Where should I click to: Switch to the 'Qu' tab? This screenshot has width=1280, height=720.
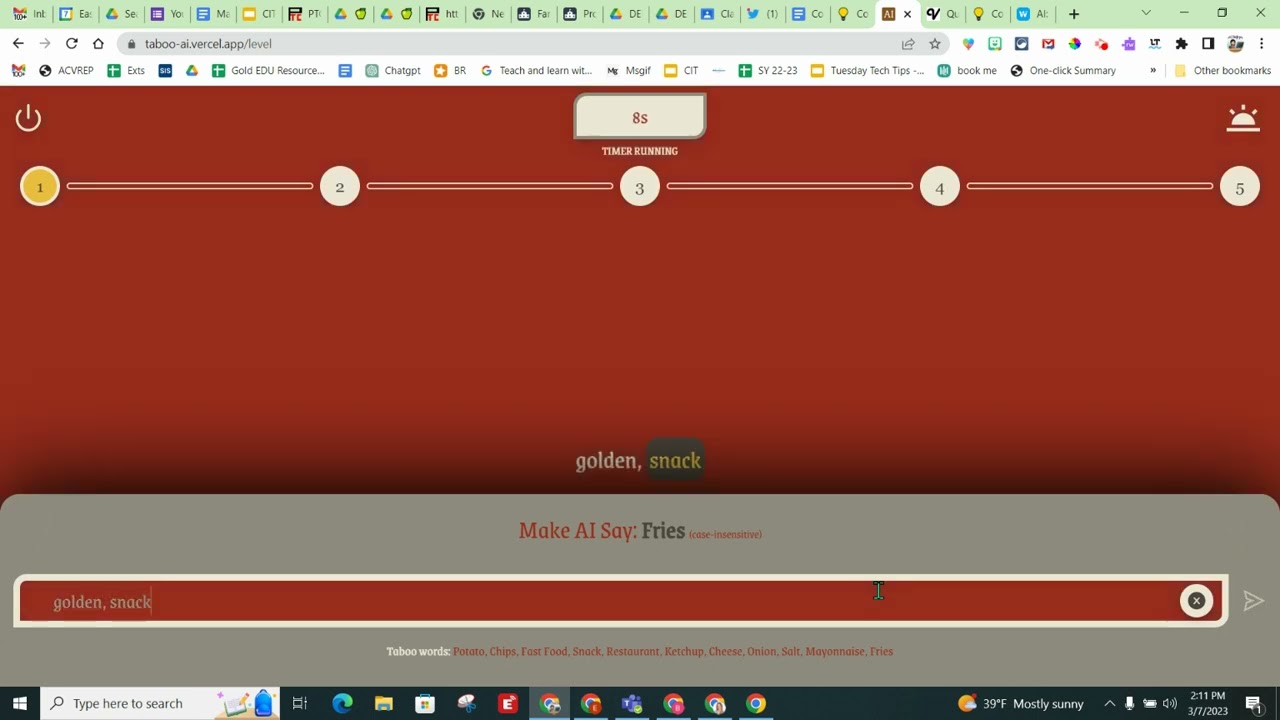tap(941, 14)
